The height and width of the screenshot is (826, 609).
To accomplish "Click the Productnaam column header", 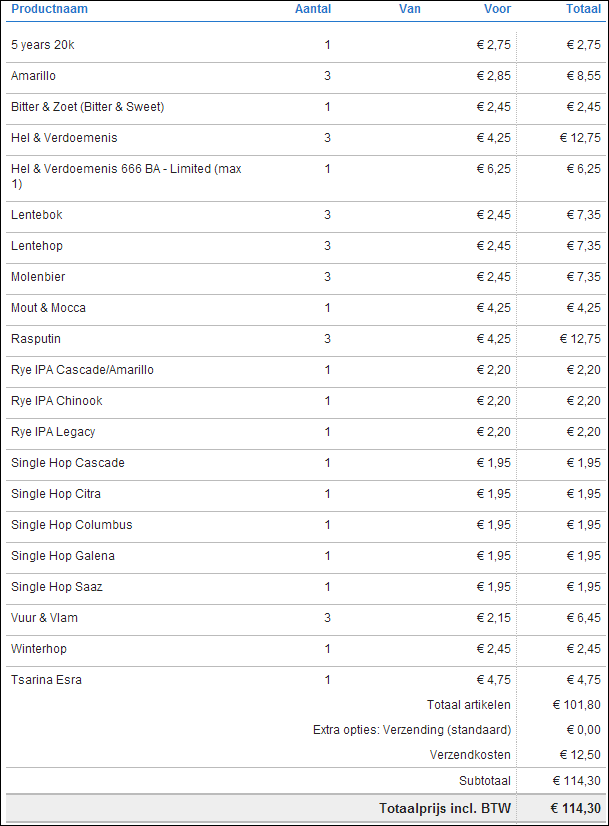I will pos(49,9).
